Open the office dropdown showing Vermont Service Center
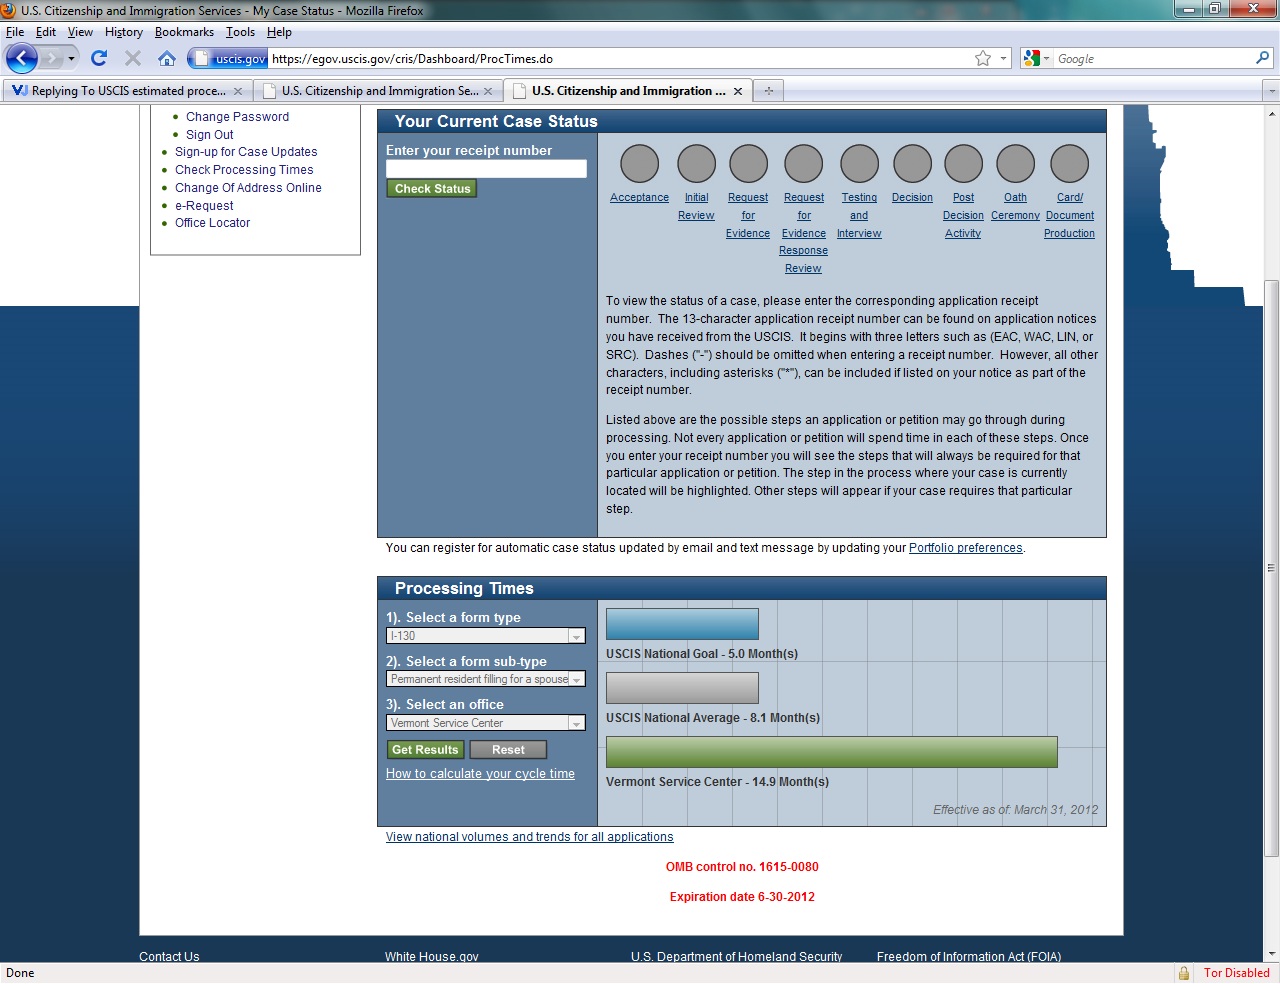The height and width of the screenshot is (984, 1280). (486, 723)
